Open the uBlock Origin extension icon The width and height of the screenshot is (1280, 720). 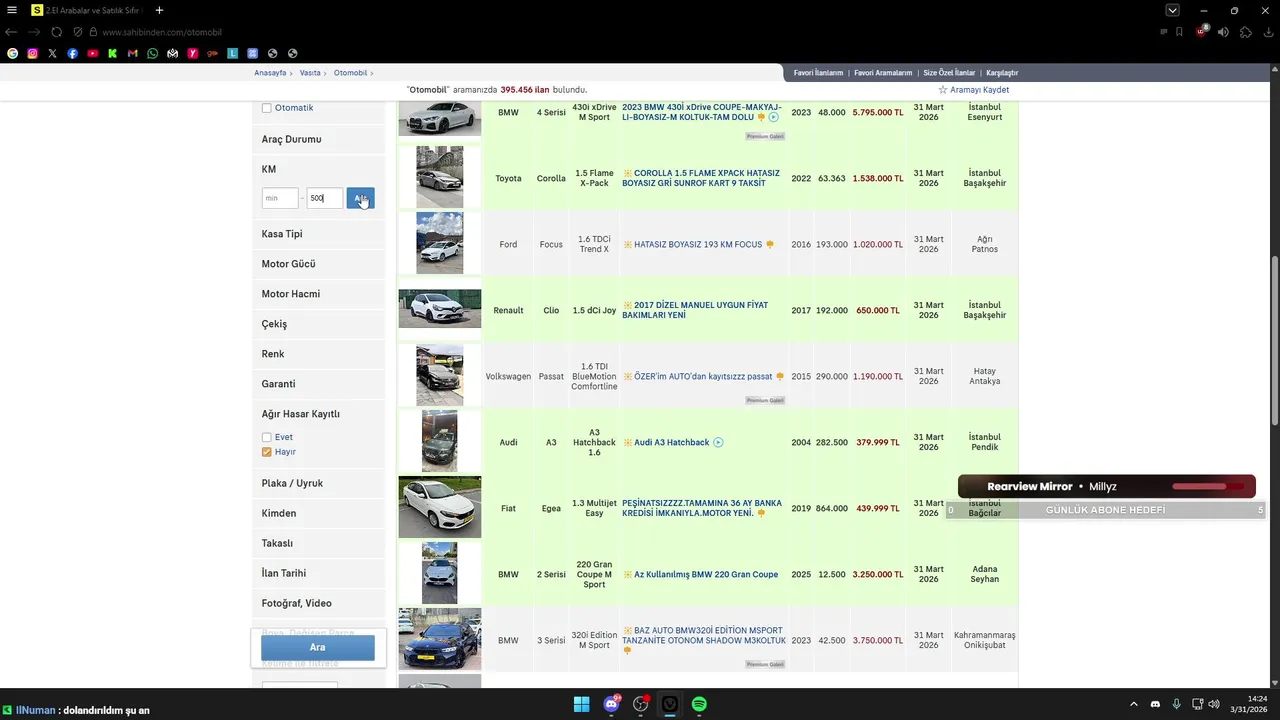click(x=1202, y=31)
